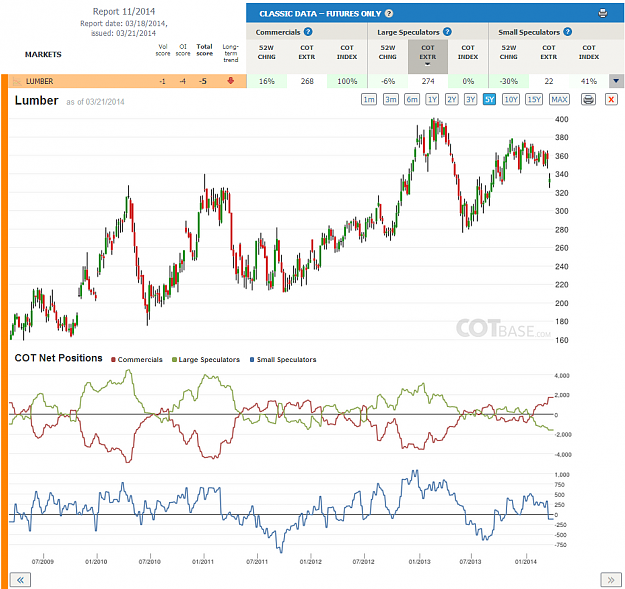Expand the Lumber row dropdown arrow
The height and width of the screenshot is (589, 625).
click(616, 81)
